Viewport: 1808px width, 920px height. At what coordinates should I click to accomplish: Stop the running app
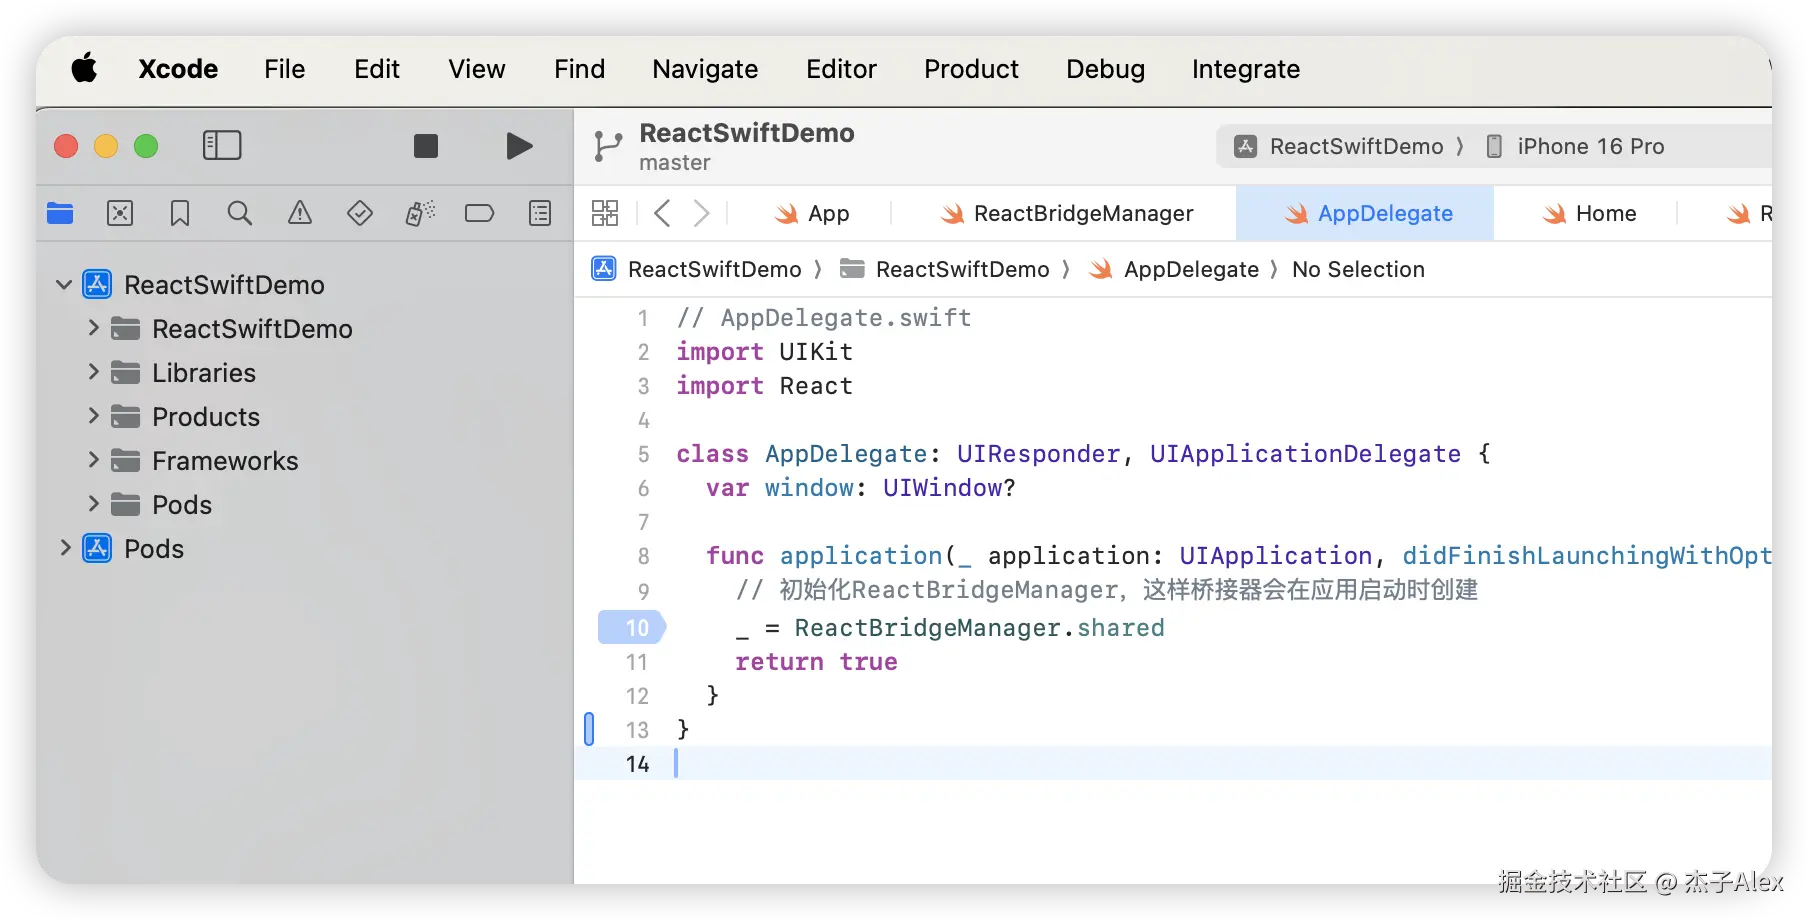(x=426, y=146)
